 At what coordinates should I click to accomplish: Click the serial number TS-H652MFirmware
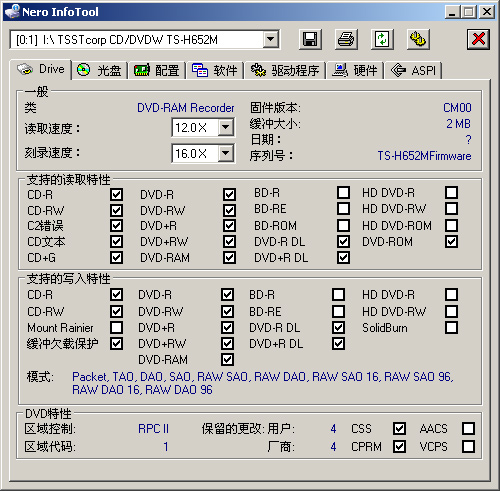424,156
